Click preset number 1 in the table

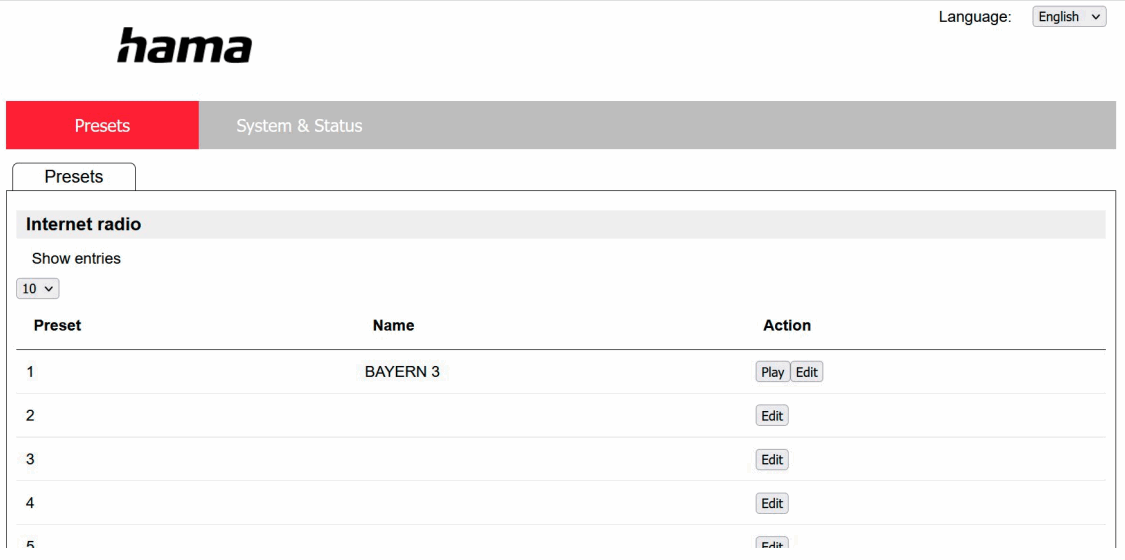coord(30,372)
